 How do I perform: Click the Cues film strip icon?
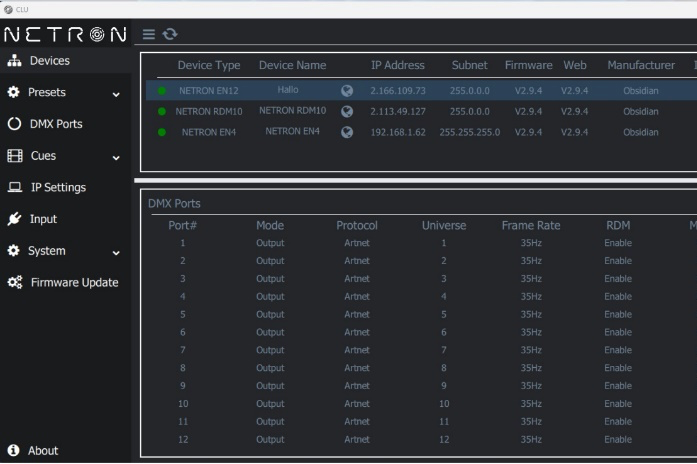point(15,156)
